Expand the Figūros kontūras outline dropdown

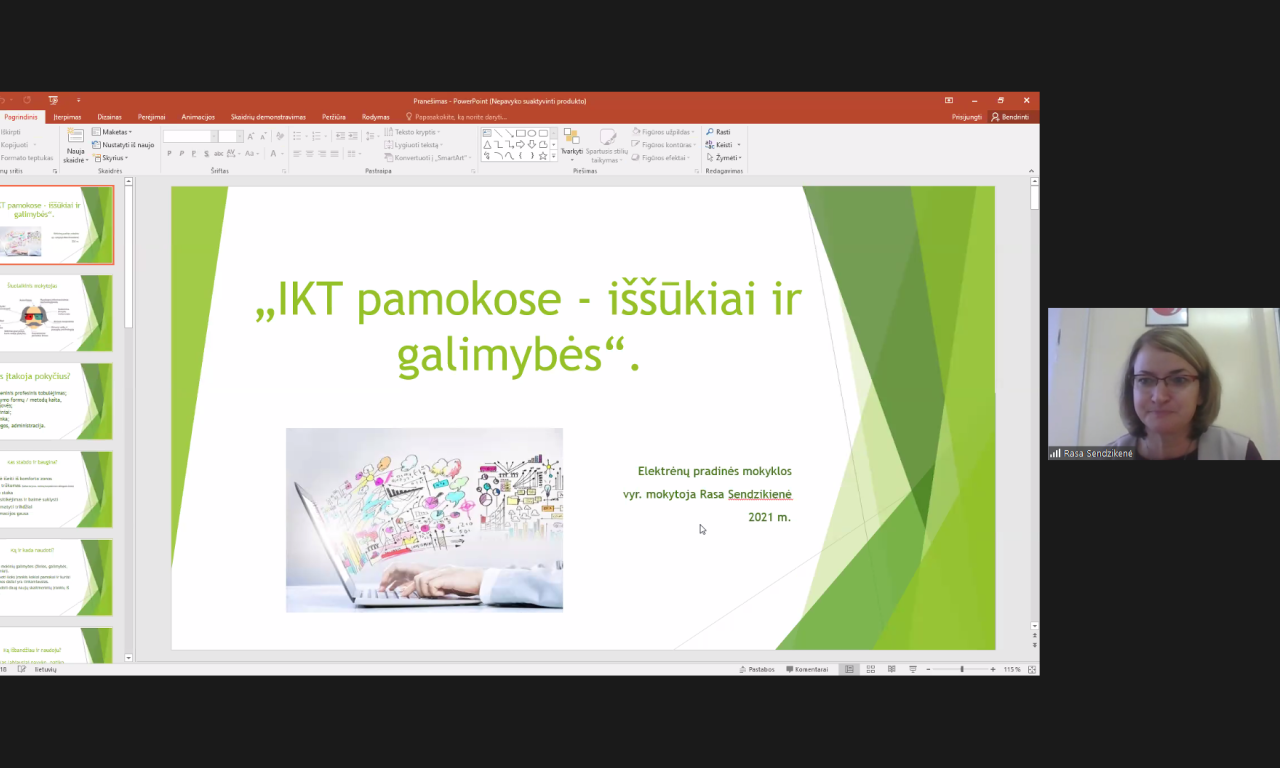[x=663, y=145]
